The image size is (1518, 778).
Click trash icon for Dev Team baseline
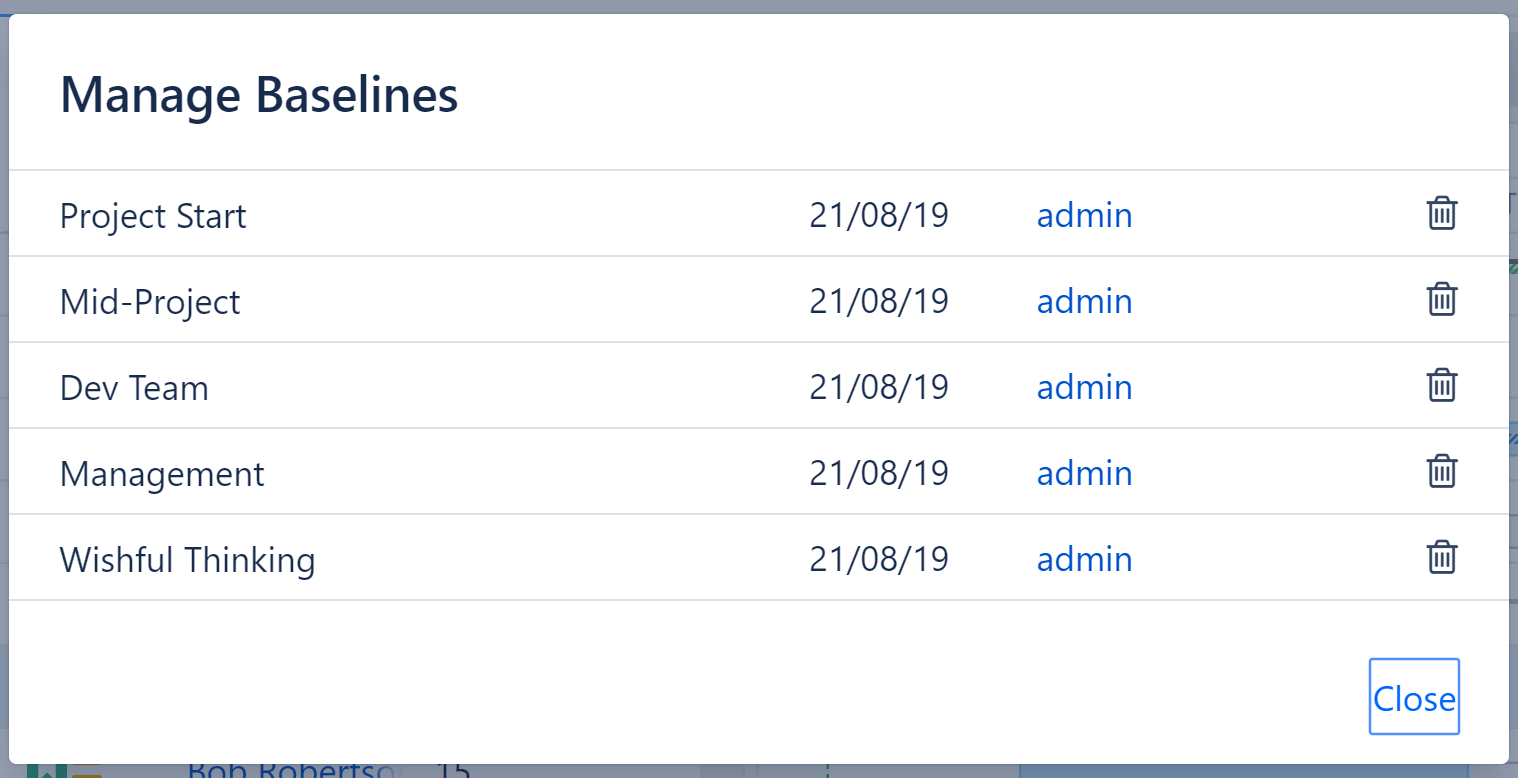pos(1441,386)
